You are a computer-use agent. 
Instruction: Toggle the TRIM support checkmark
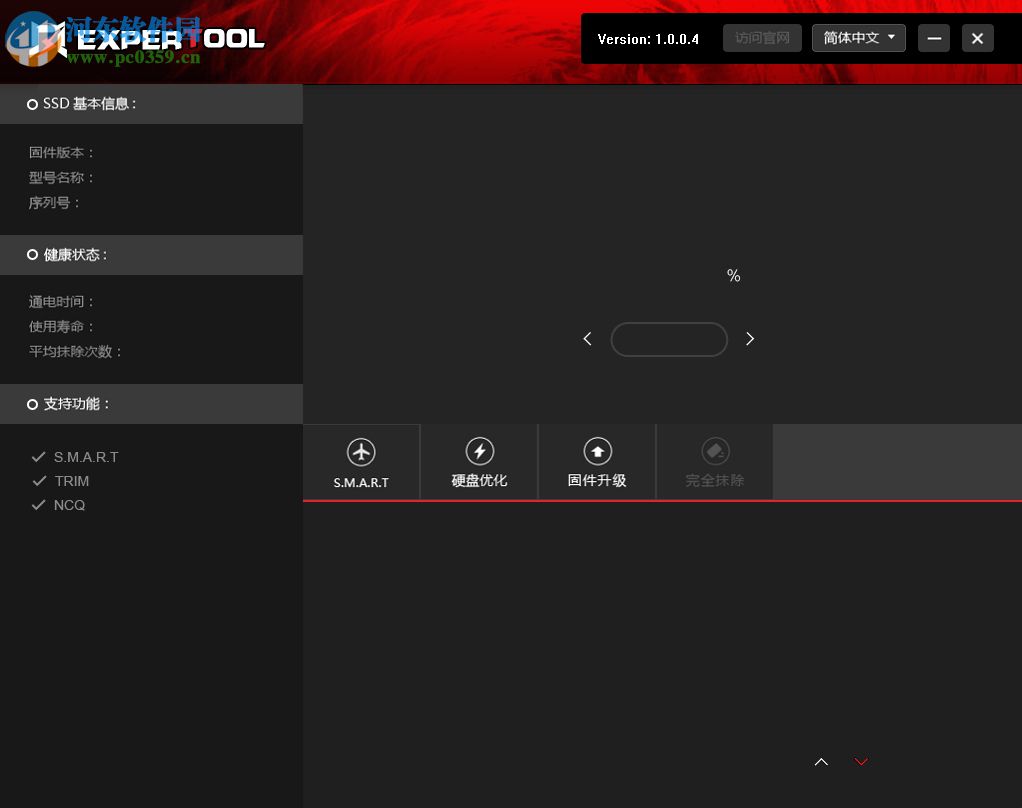point(38,480)
